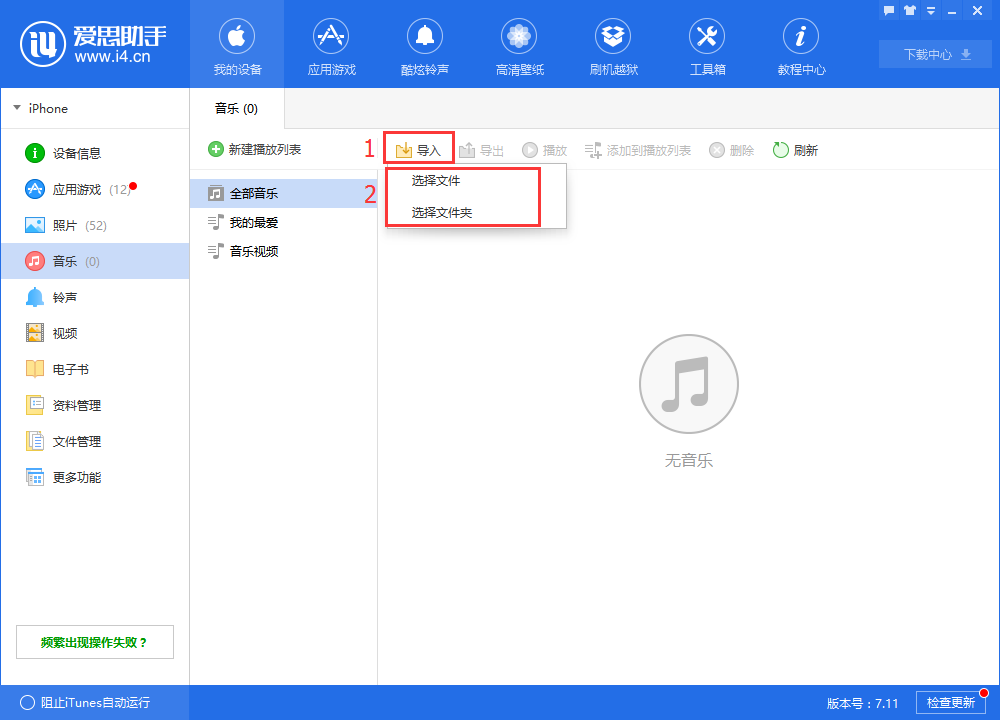The height and width of the screenshot is (720, 1000).
Task: Open the feedback chat icon in titlebar
Action: coord(887,10)
